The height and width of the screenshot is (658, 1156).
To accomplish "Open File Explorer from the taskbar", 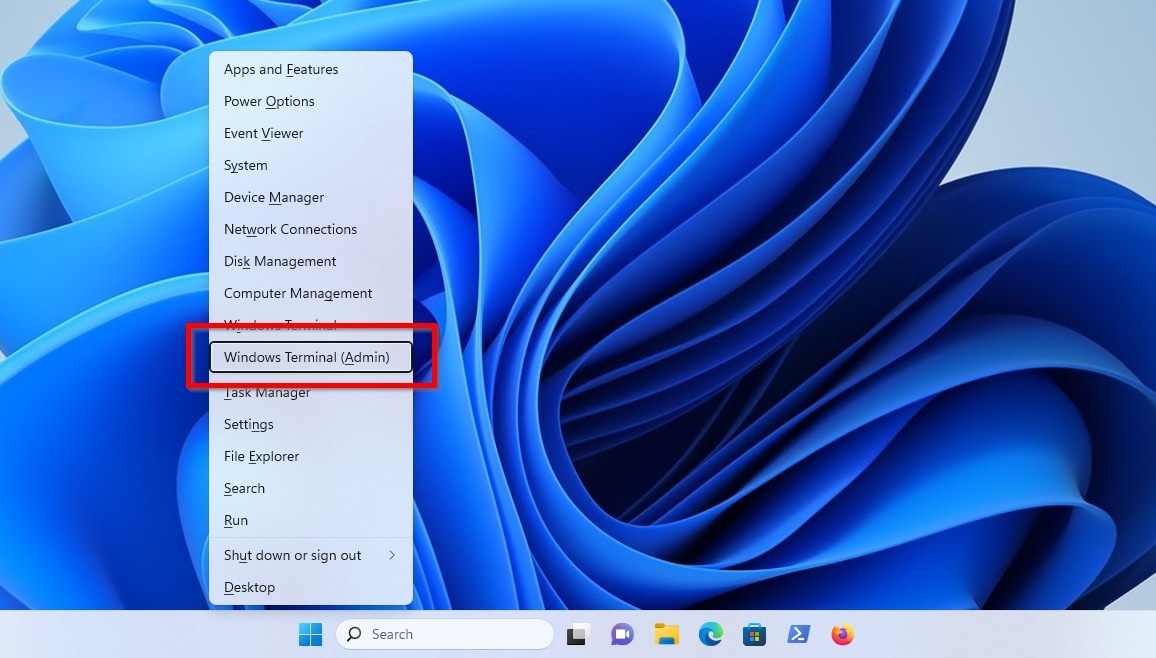I will coord(666,634).
